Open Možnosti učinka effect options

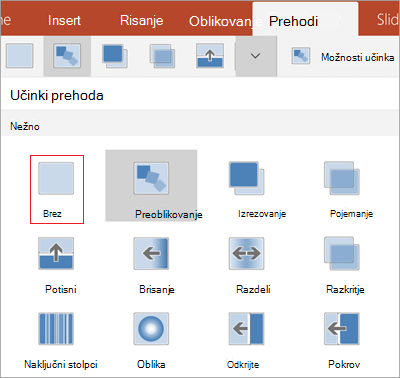(x=343, y=56)
